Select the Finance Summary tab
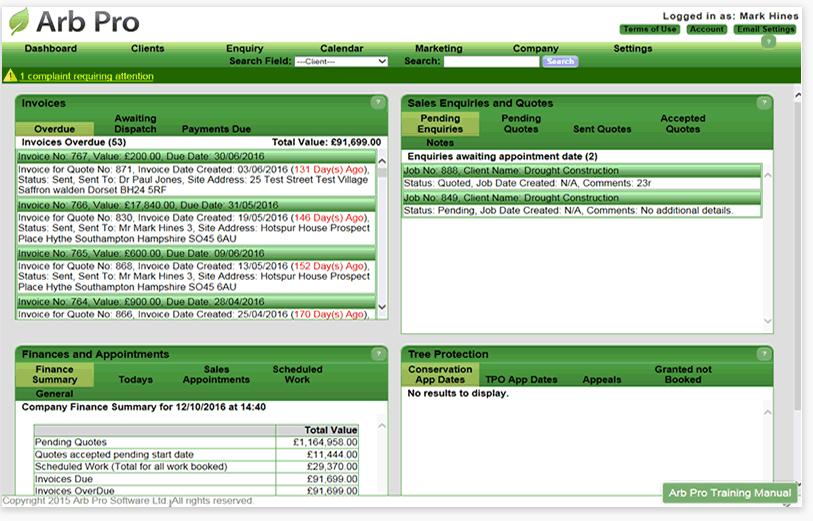This screenshot has height=521, width=813. (54, 374)
